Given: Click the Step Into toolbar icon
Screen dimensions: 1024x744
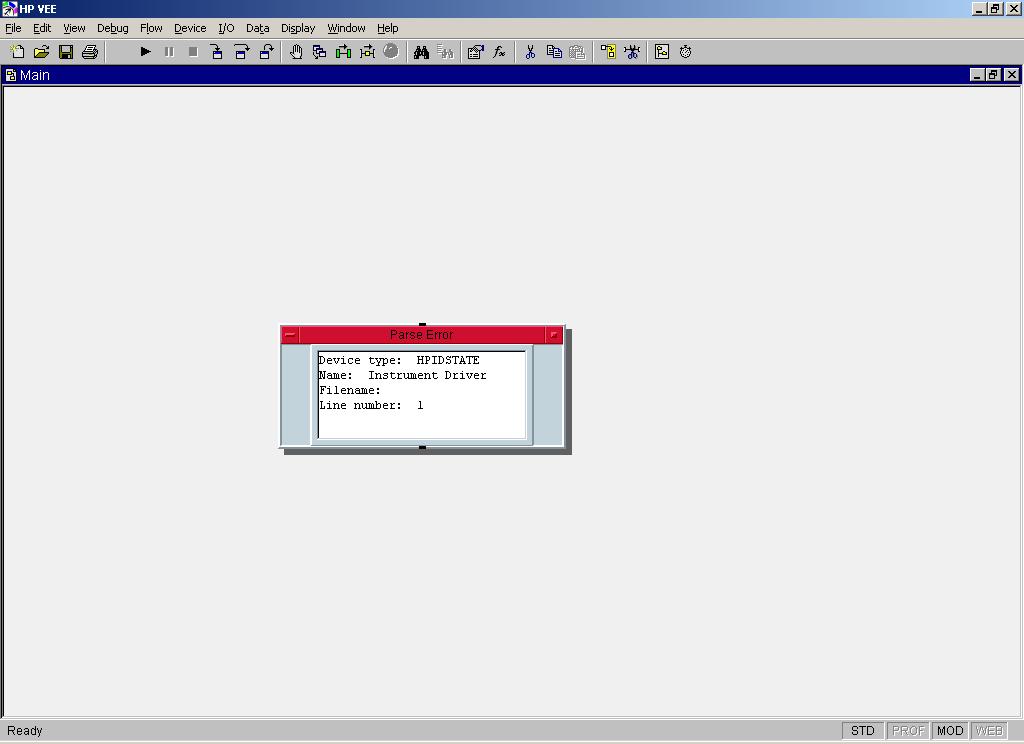Looking at the screenshot, I should [217, 52].
